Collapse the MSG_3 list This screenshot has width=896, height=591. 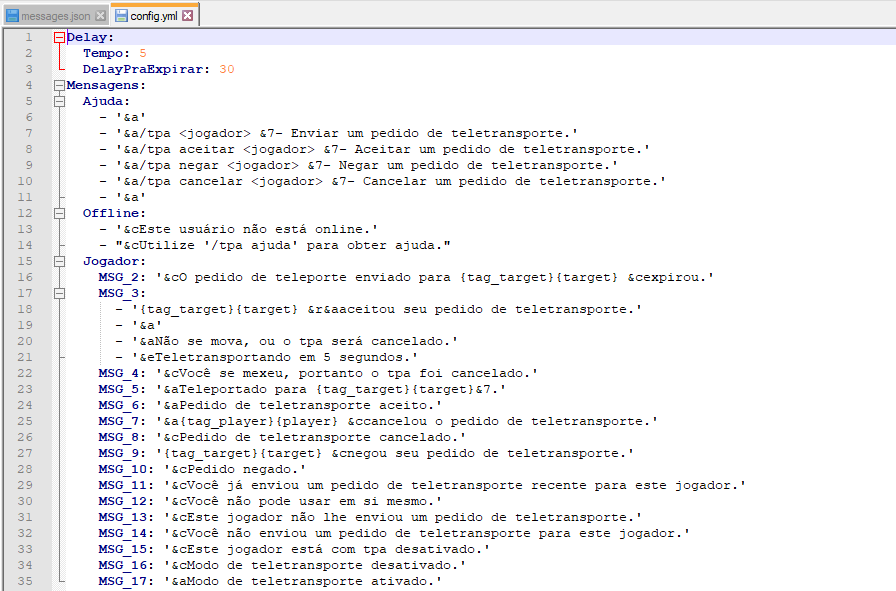pos(59,293)
